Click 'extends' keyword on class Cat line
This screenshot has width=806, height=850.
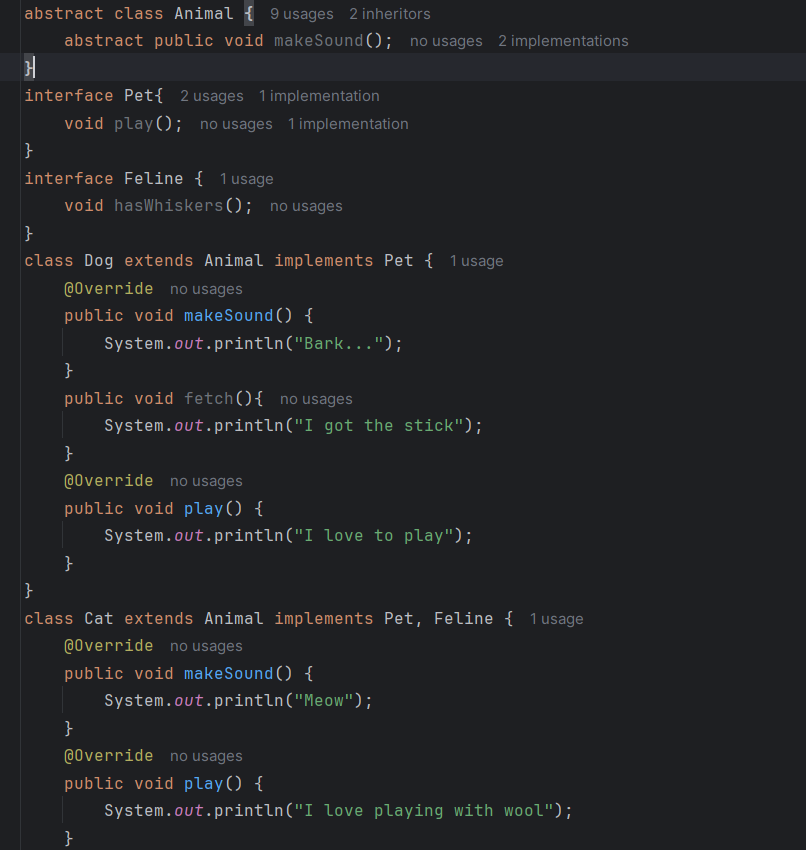tap(159, 619)
